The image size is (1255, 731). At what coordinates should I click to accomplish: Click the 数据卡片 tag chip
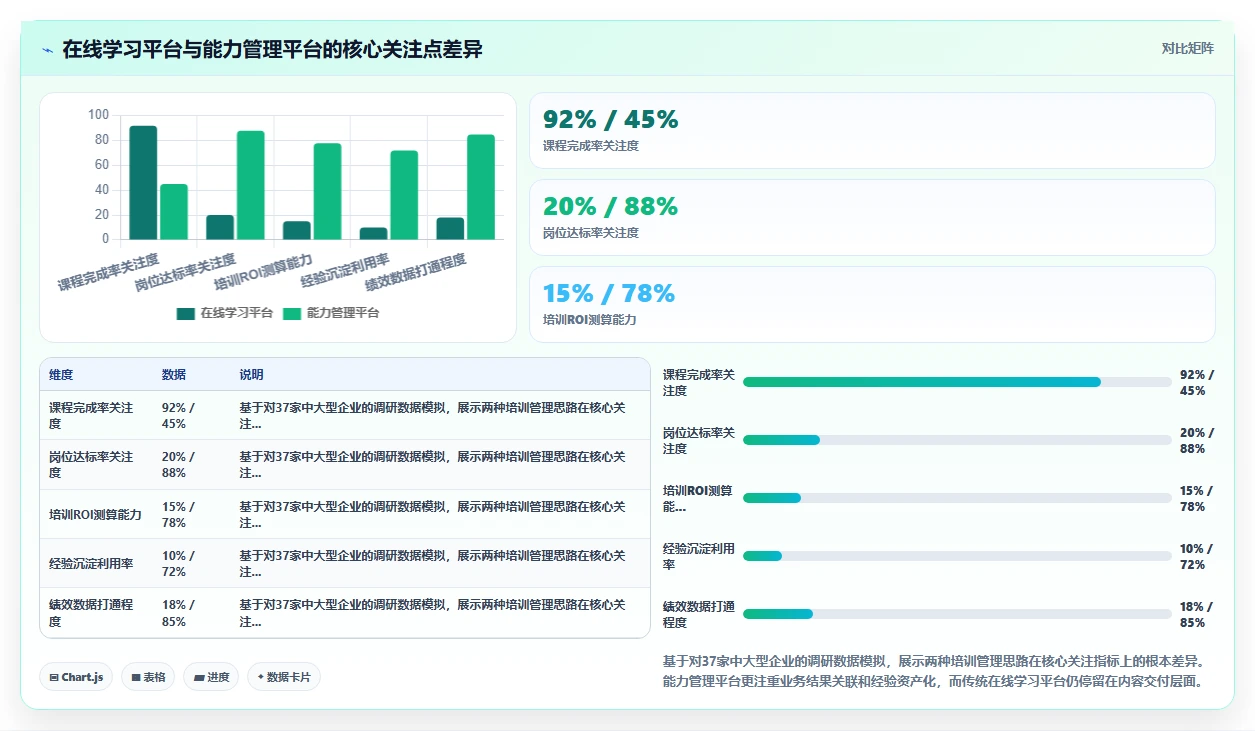pyautogui.click(x=284, y=677)
